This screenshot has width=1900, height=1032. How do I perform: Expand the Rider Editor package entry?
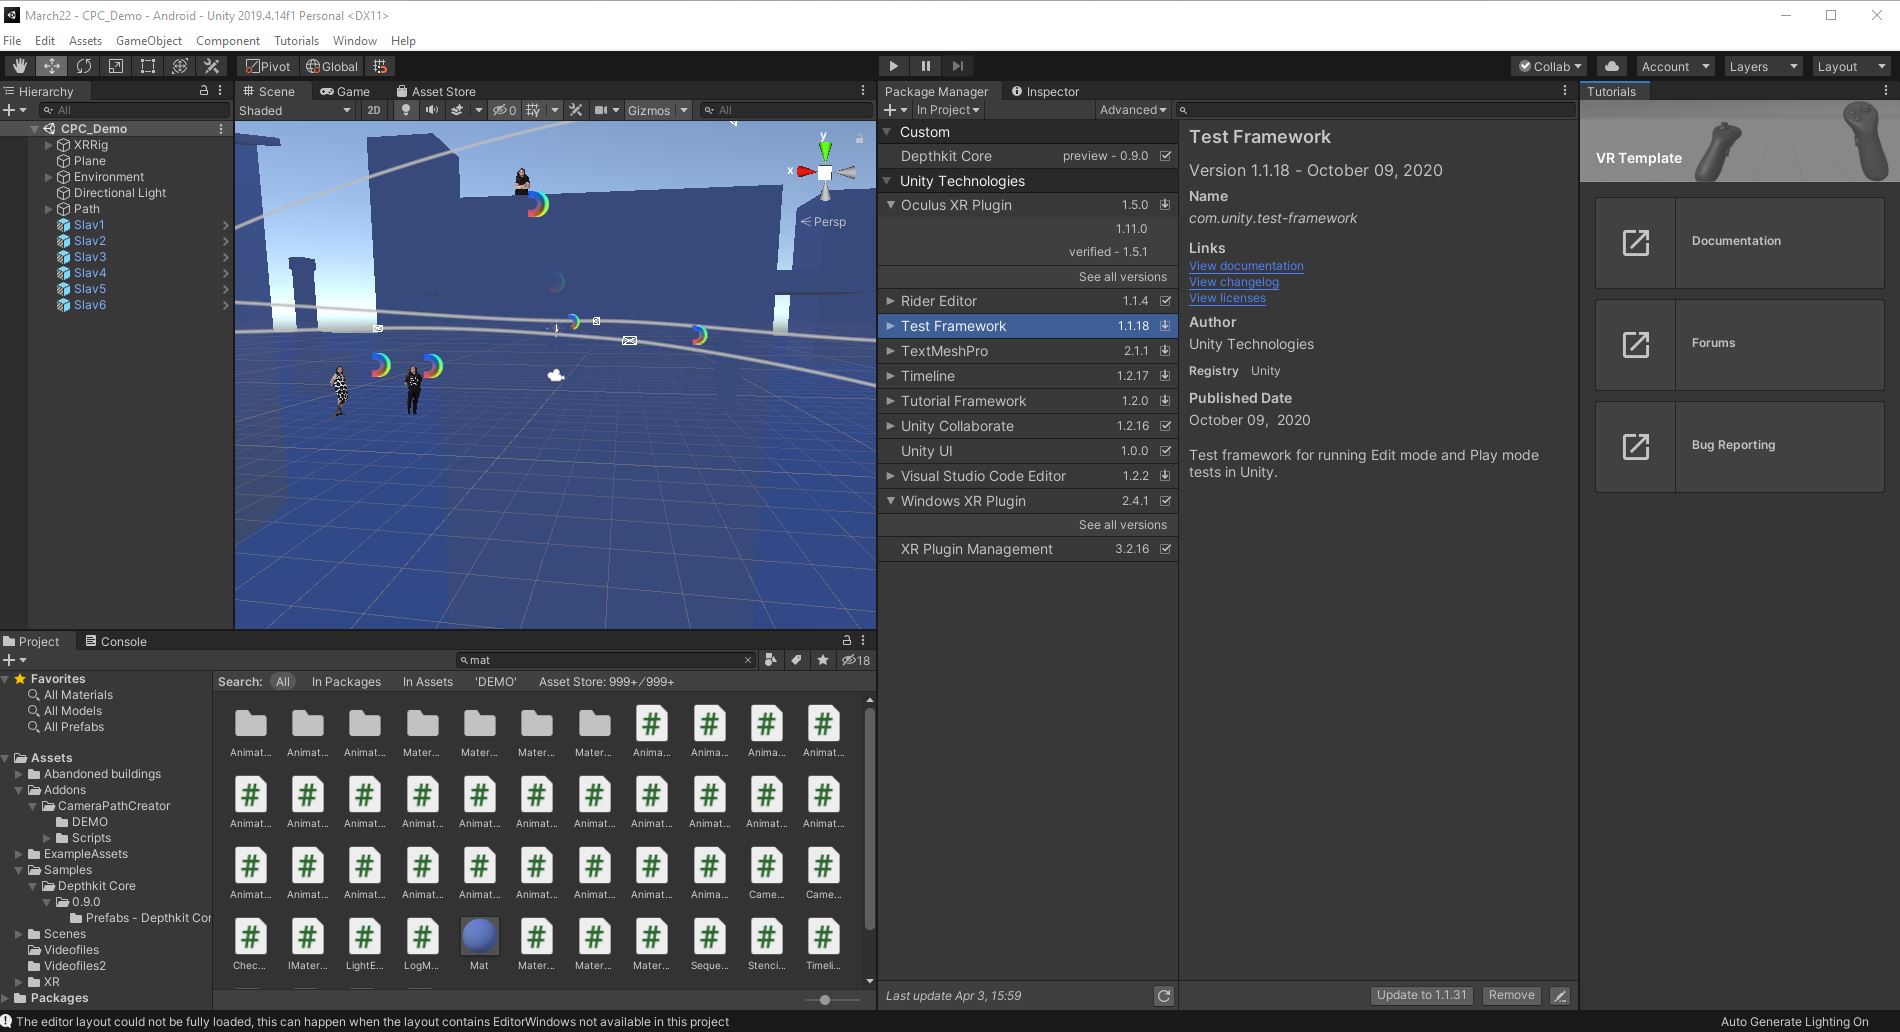coord(890,301)
